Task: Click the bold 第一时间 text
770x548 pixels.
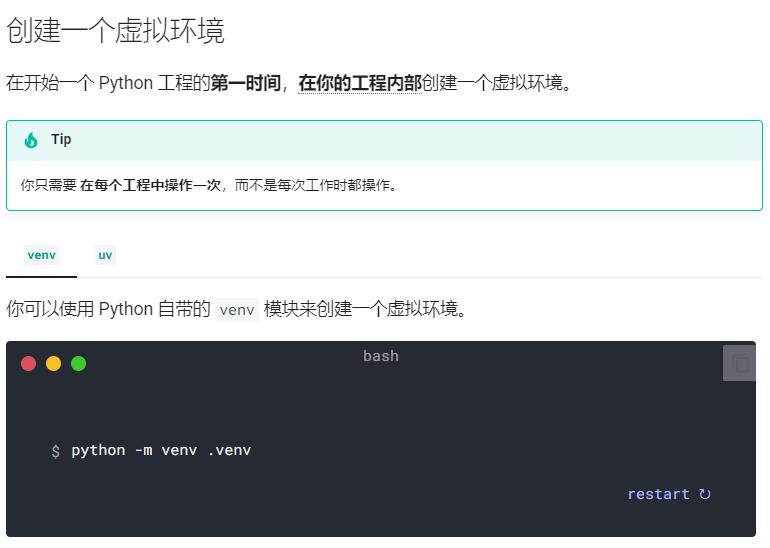Action: (246, 83)
